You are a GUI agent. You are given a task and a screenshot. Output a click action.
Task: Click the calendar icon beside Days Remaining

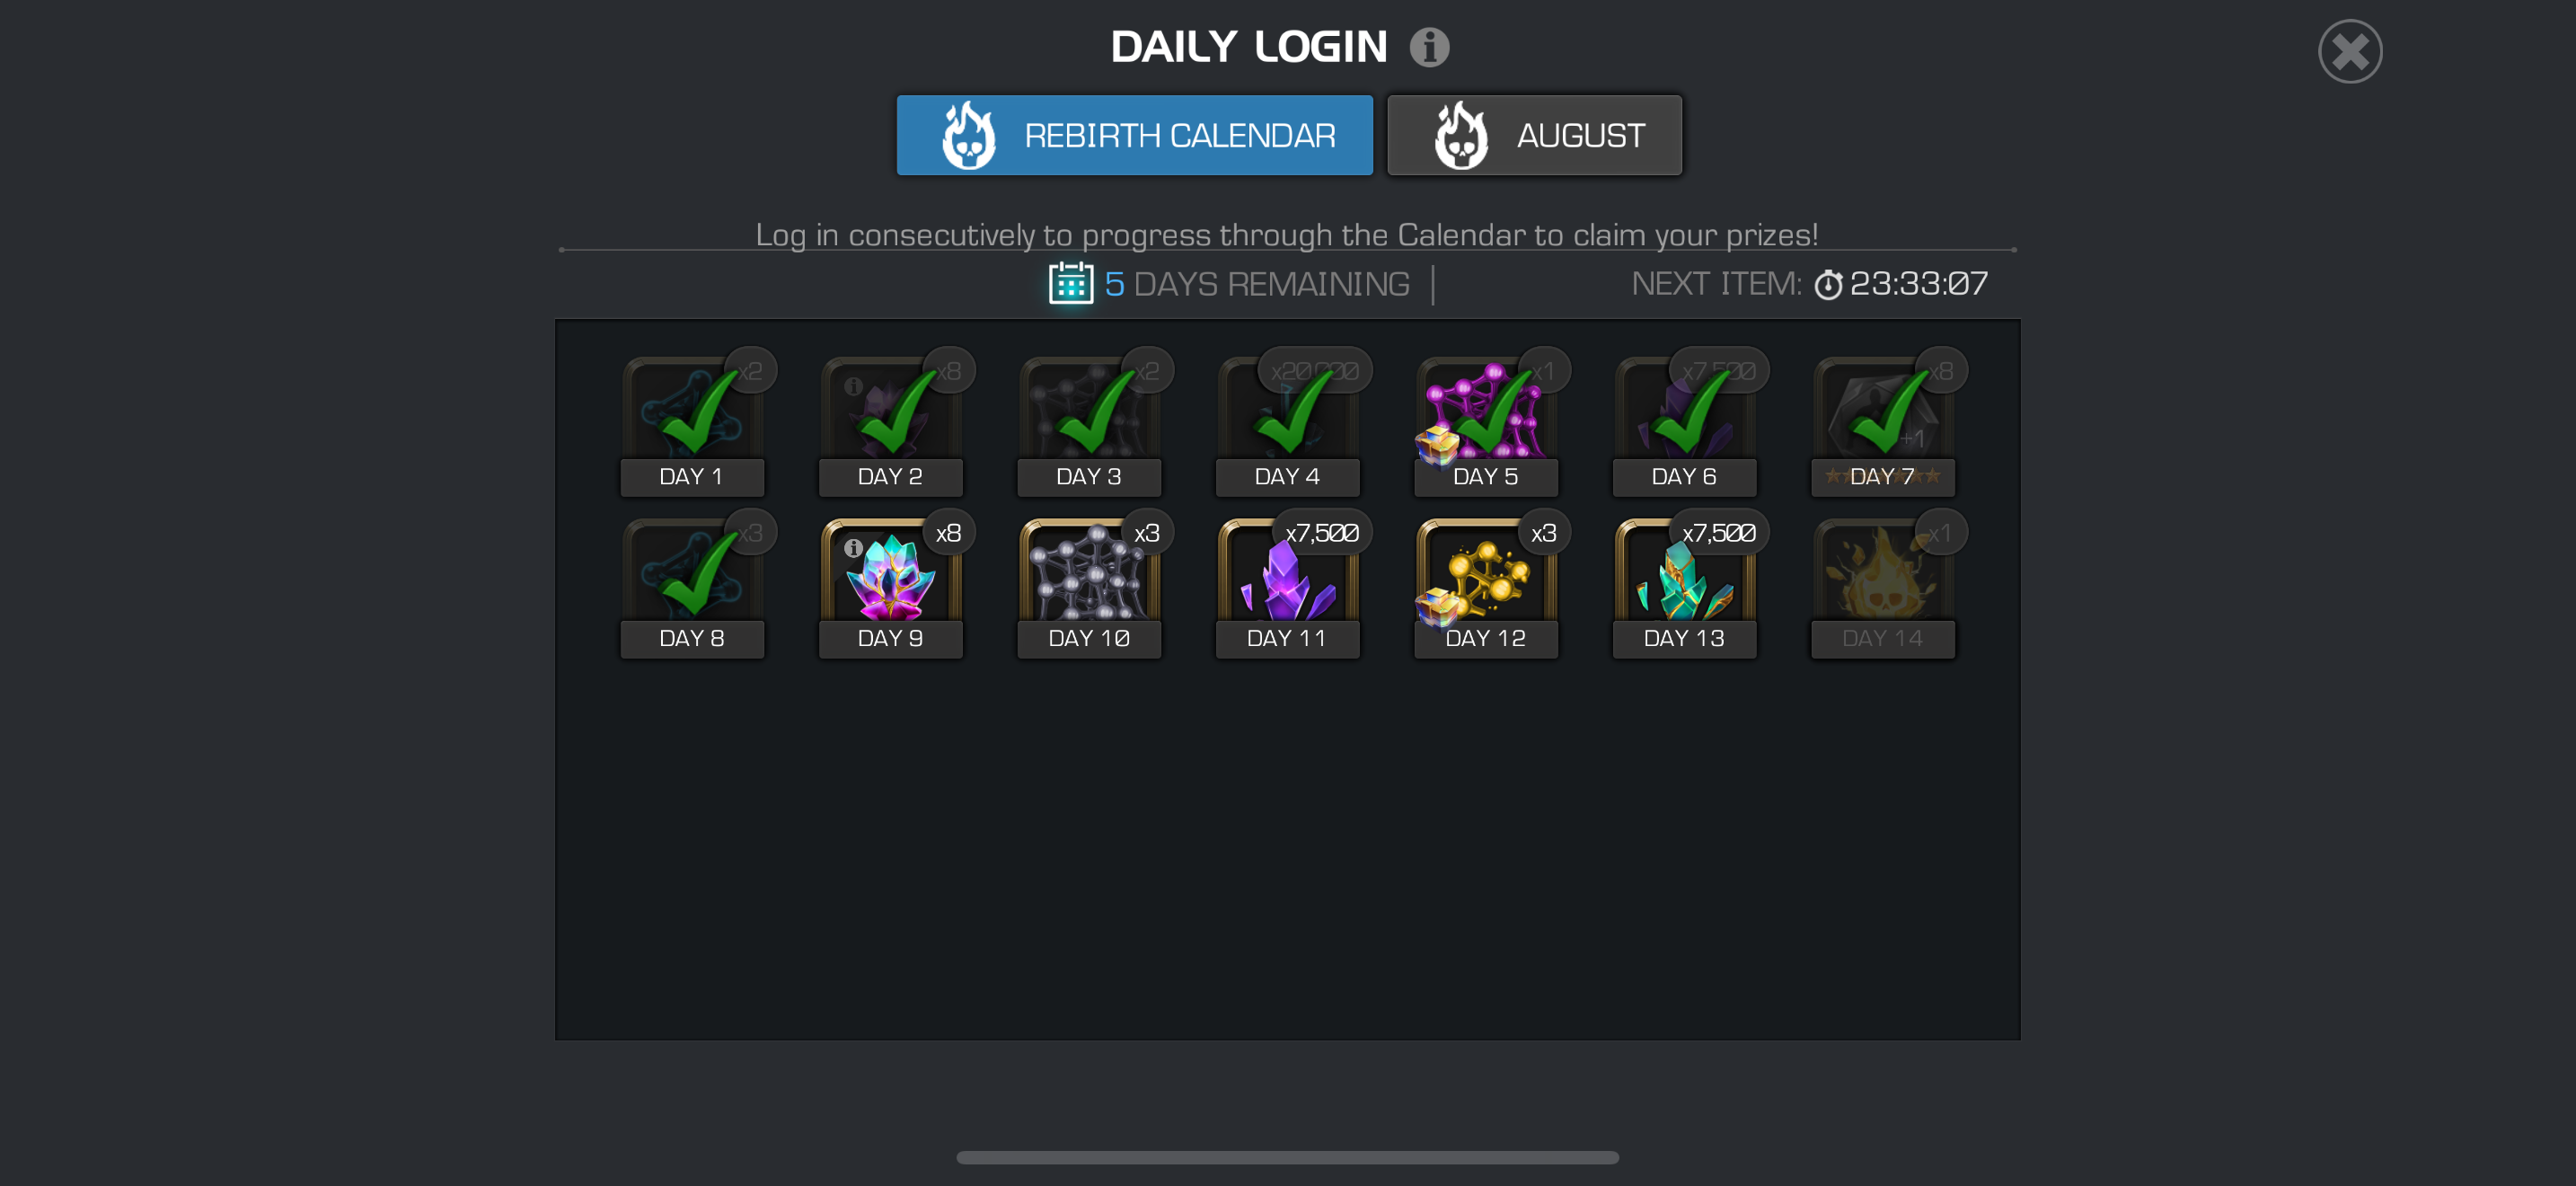pyautogui.click(x=1070, y=284)
